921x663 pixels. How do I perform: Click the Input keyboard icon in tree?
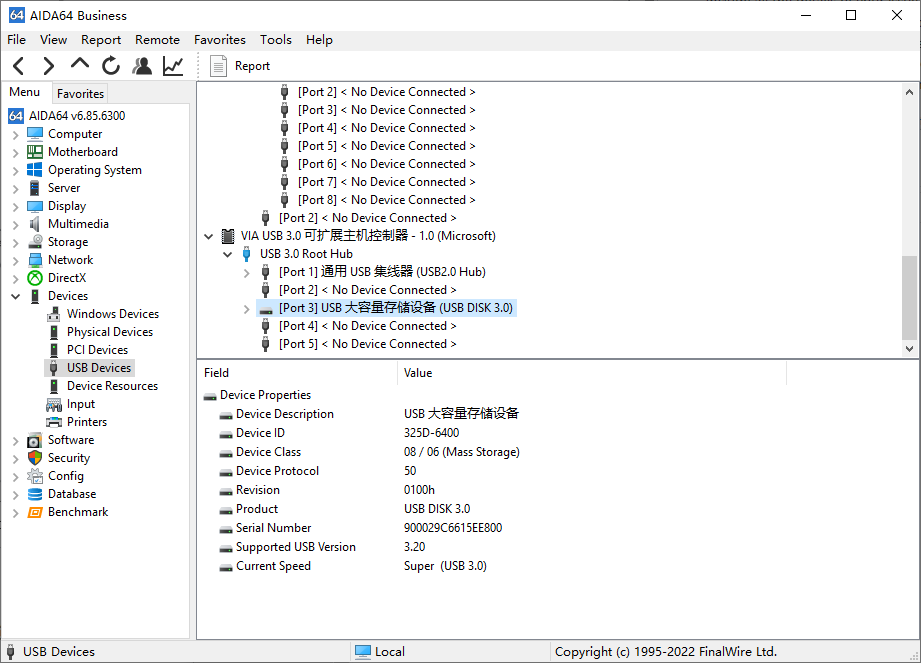coord(54,404)
